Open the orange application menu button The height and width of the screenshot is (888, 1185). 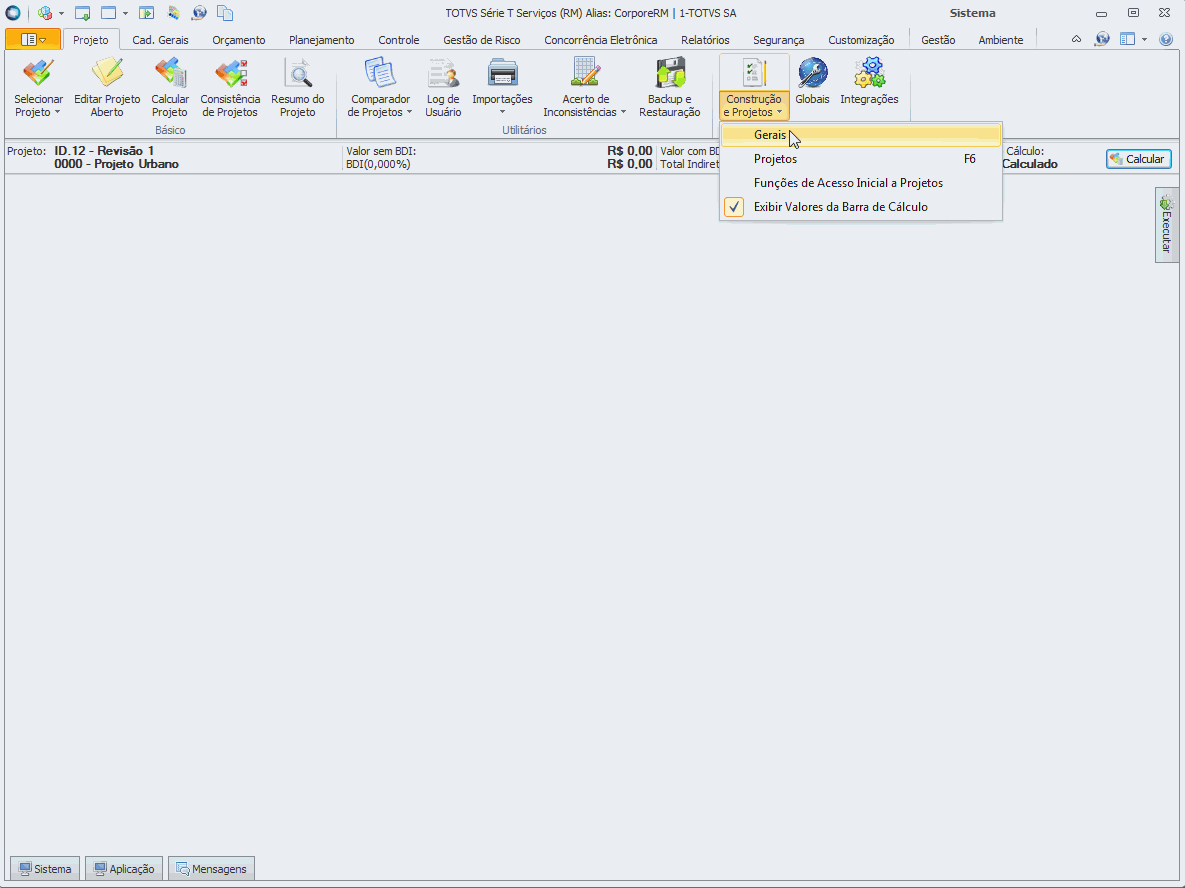[32, 39]
